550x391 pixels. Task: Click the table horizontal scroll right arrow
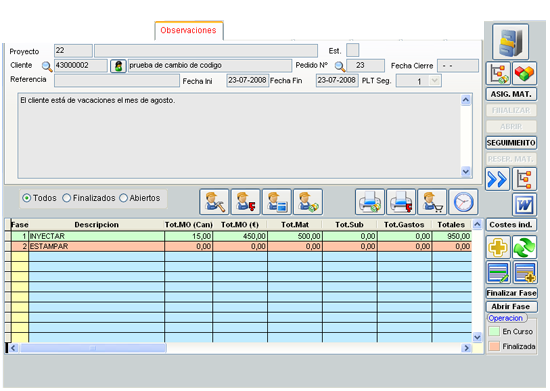tap(467, 348)
